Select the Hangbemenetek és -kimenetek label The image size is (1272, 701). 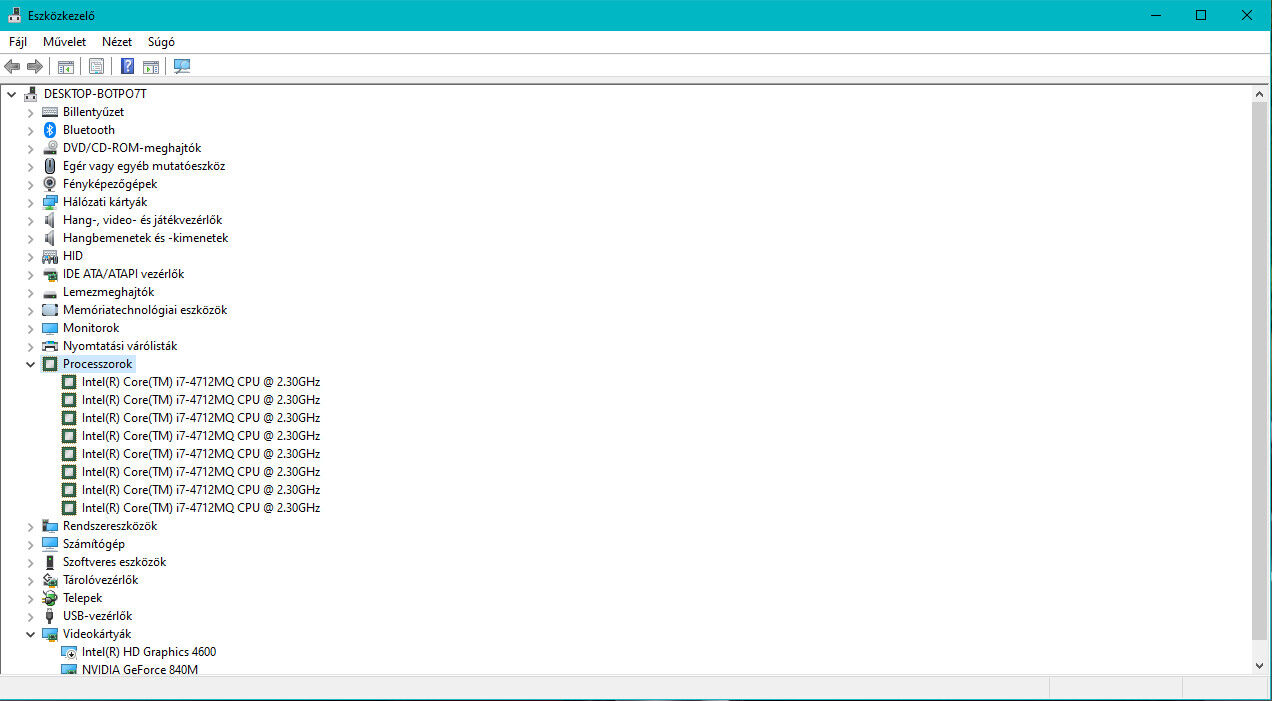[x=145, y=238]
